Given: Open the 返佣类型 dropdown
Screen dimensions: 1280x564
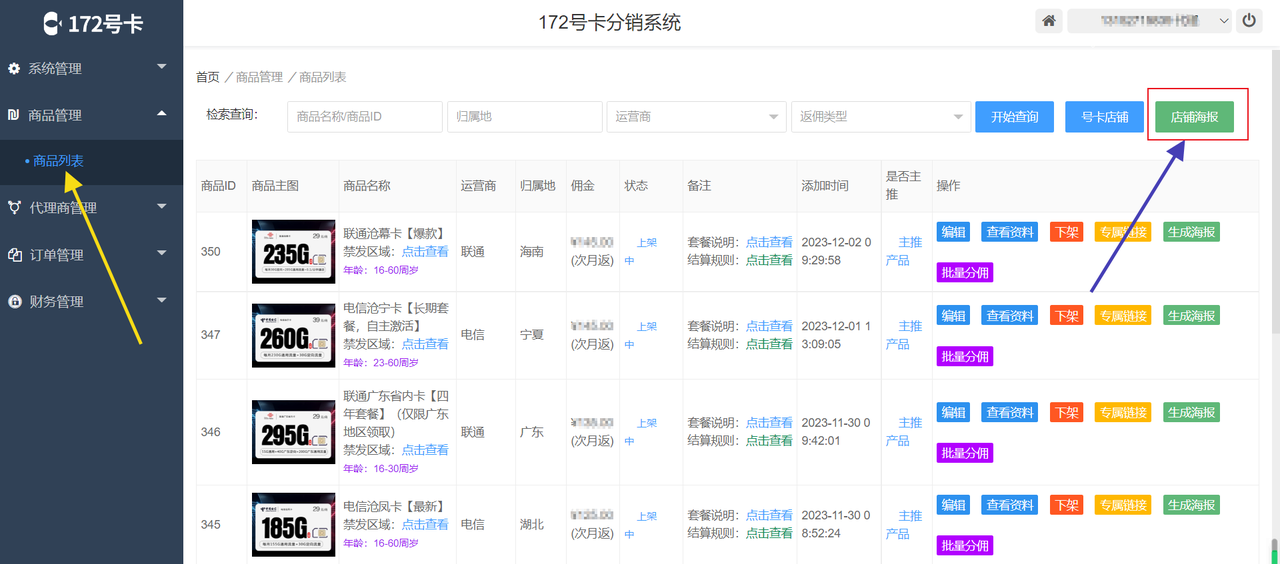Looking at the screenshot, I should (881, 116).
